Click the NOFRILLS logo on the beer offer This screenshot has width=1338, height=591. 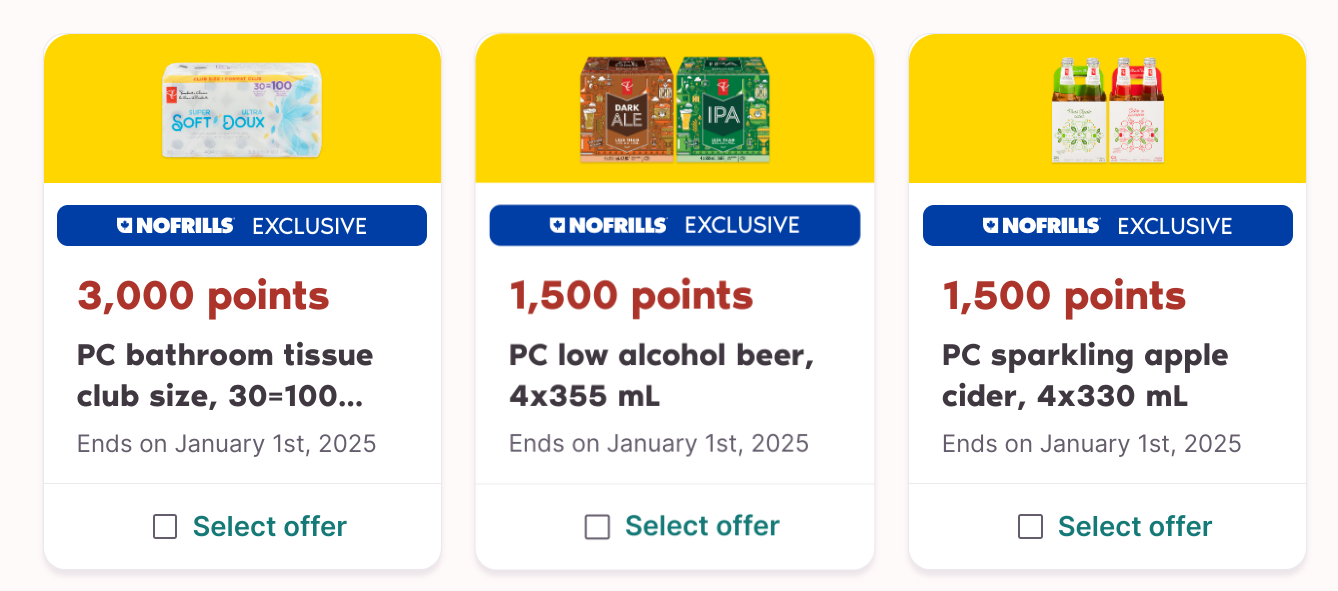coord(612,225)
